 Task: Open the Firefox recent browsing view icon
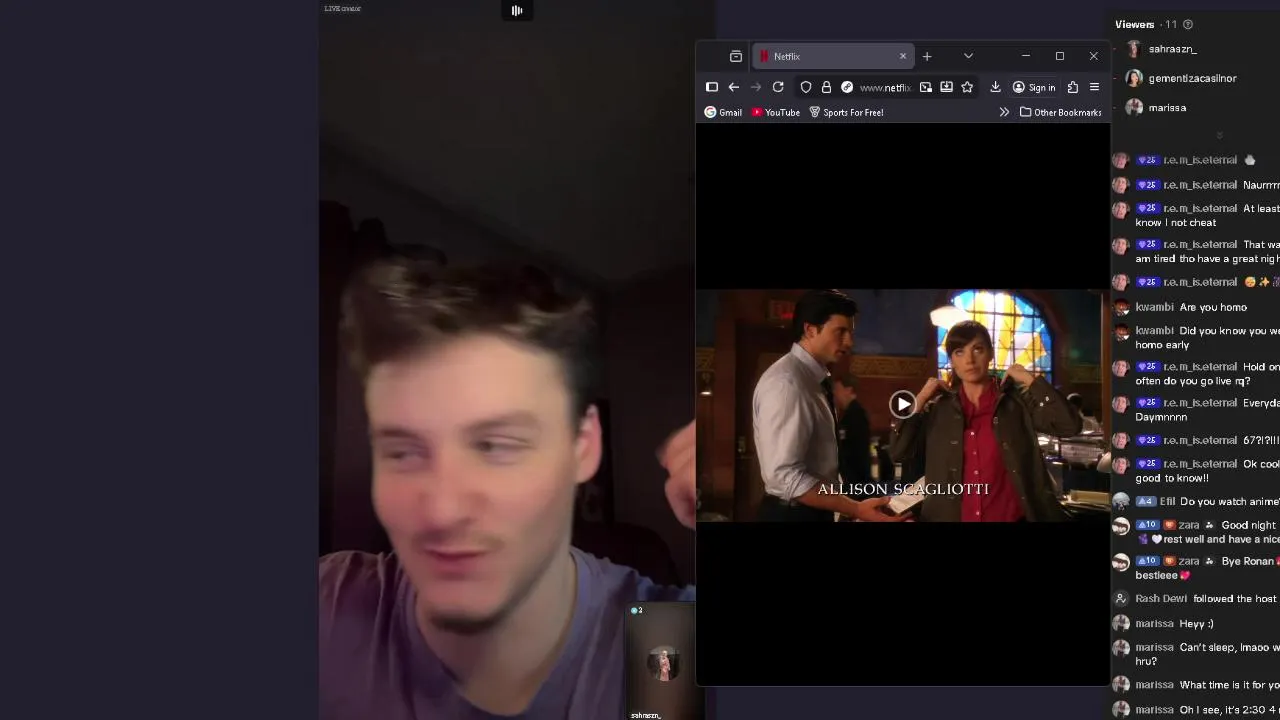[736, 56]
